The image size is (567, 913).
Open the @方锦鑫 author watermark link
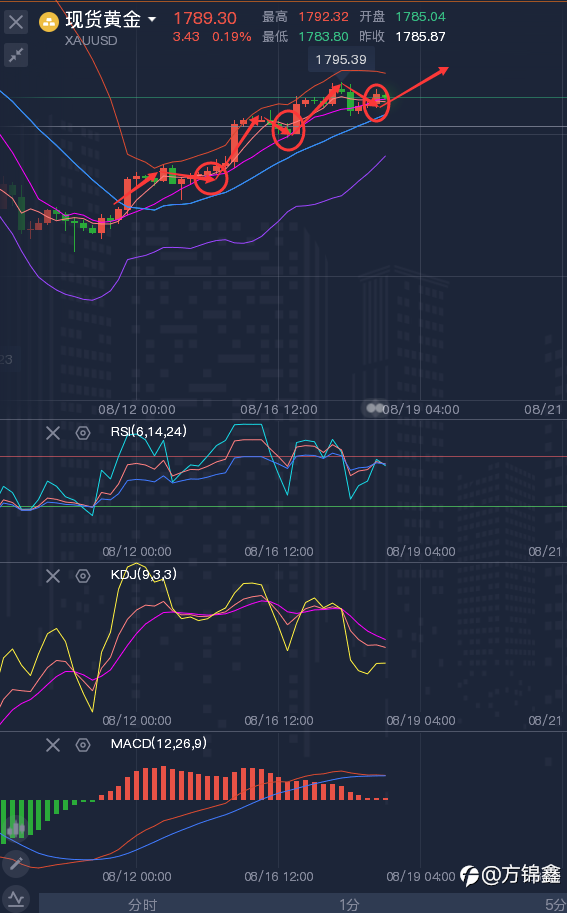pyautogui.click(x=511, y=875)
